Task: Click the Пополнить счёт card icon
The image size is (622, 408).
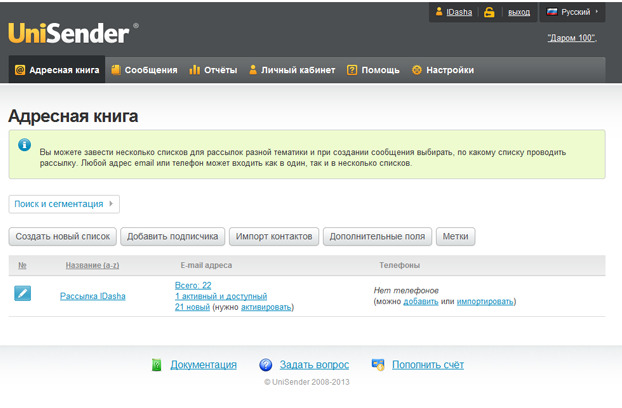Action: (x=378, y=364)
